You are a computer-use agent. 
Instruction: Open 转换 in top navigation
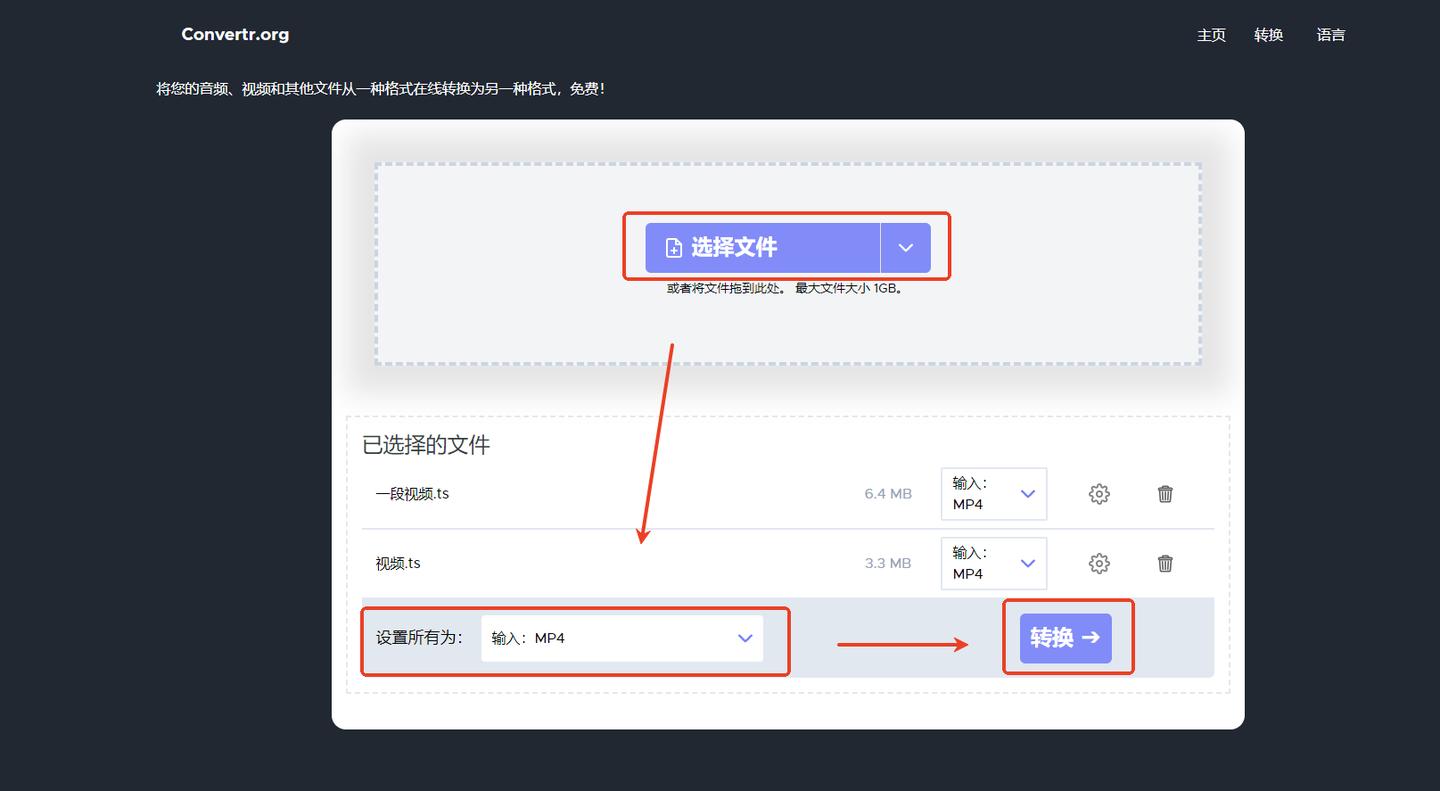1269,35
